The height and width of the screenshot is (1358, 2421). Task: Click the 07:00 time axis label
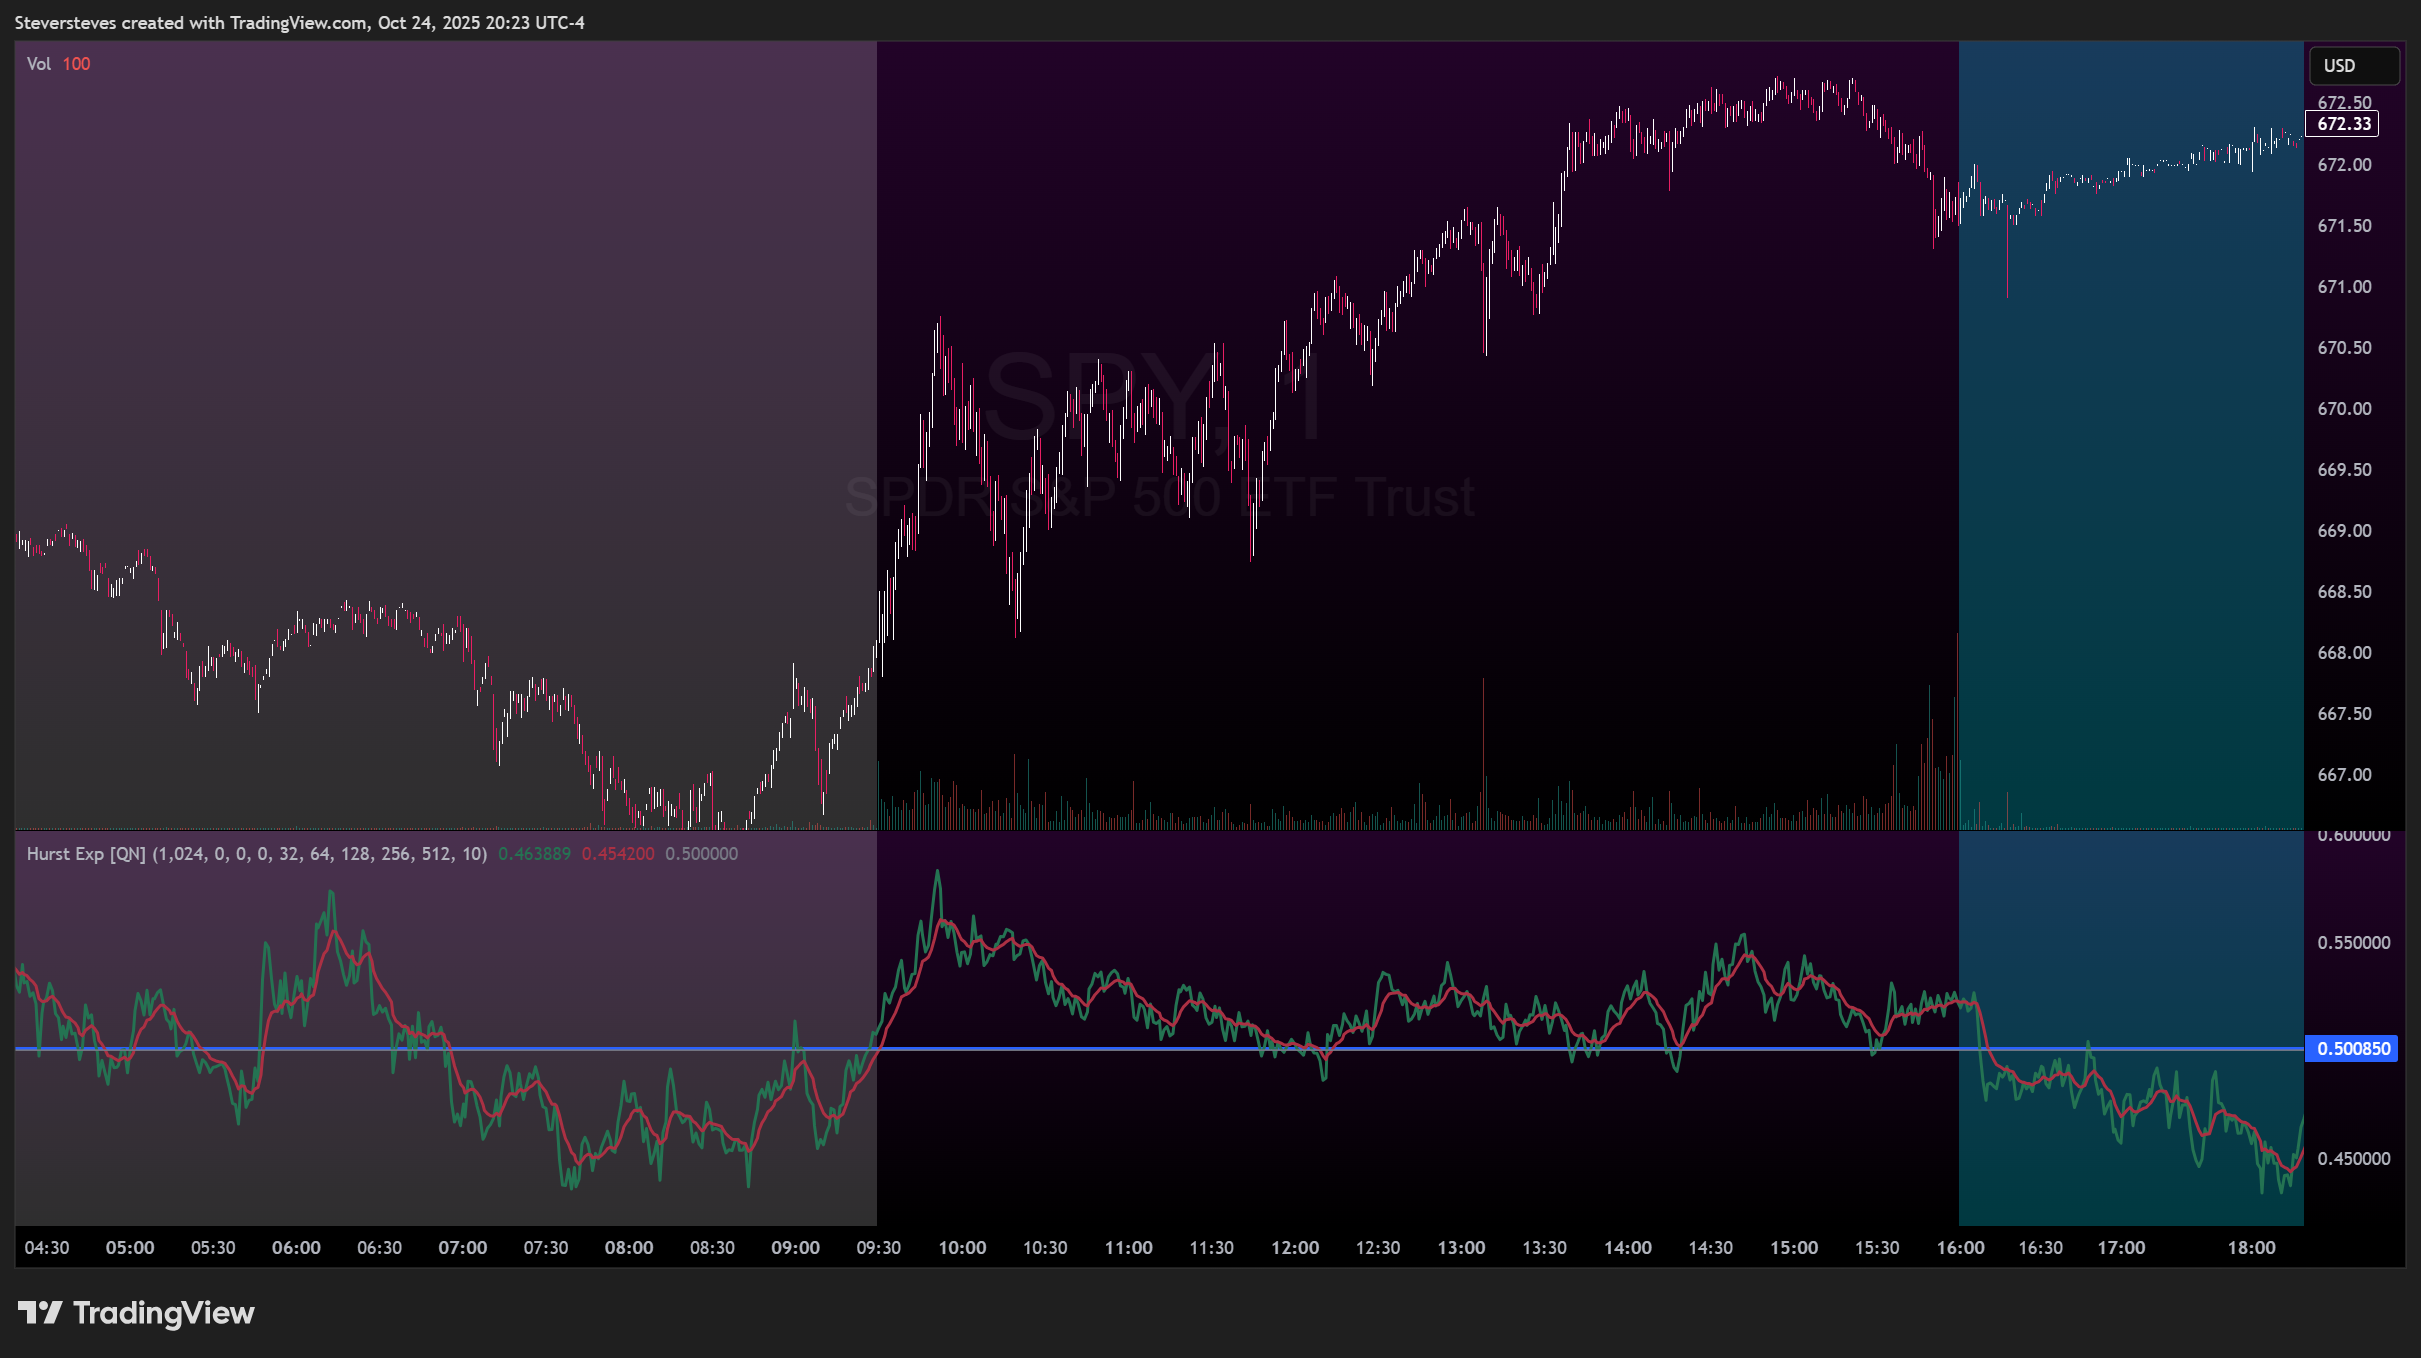(x=463, y=1248)
